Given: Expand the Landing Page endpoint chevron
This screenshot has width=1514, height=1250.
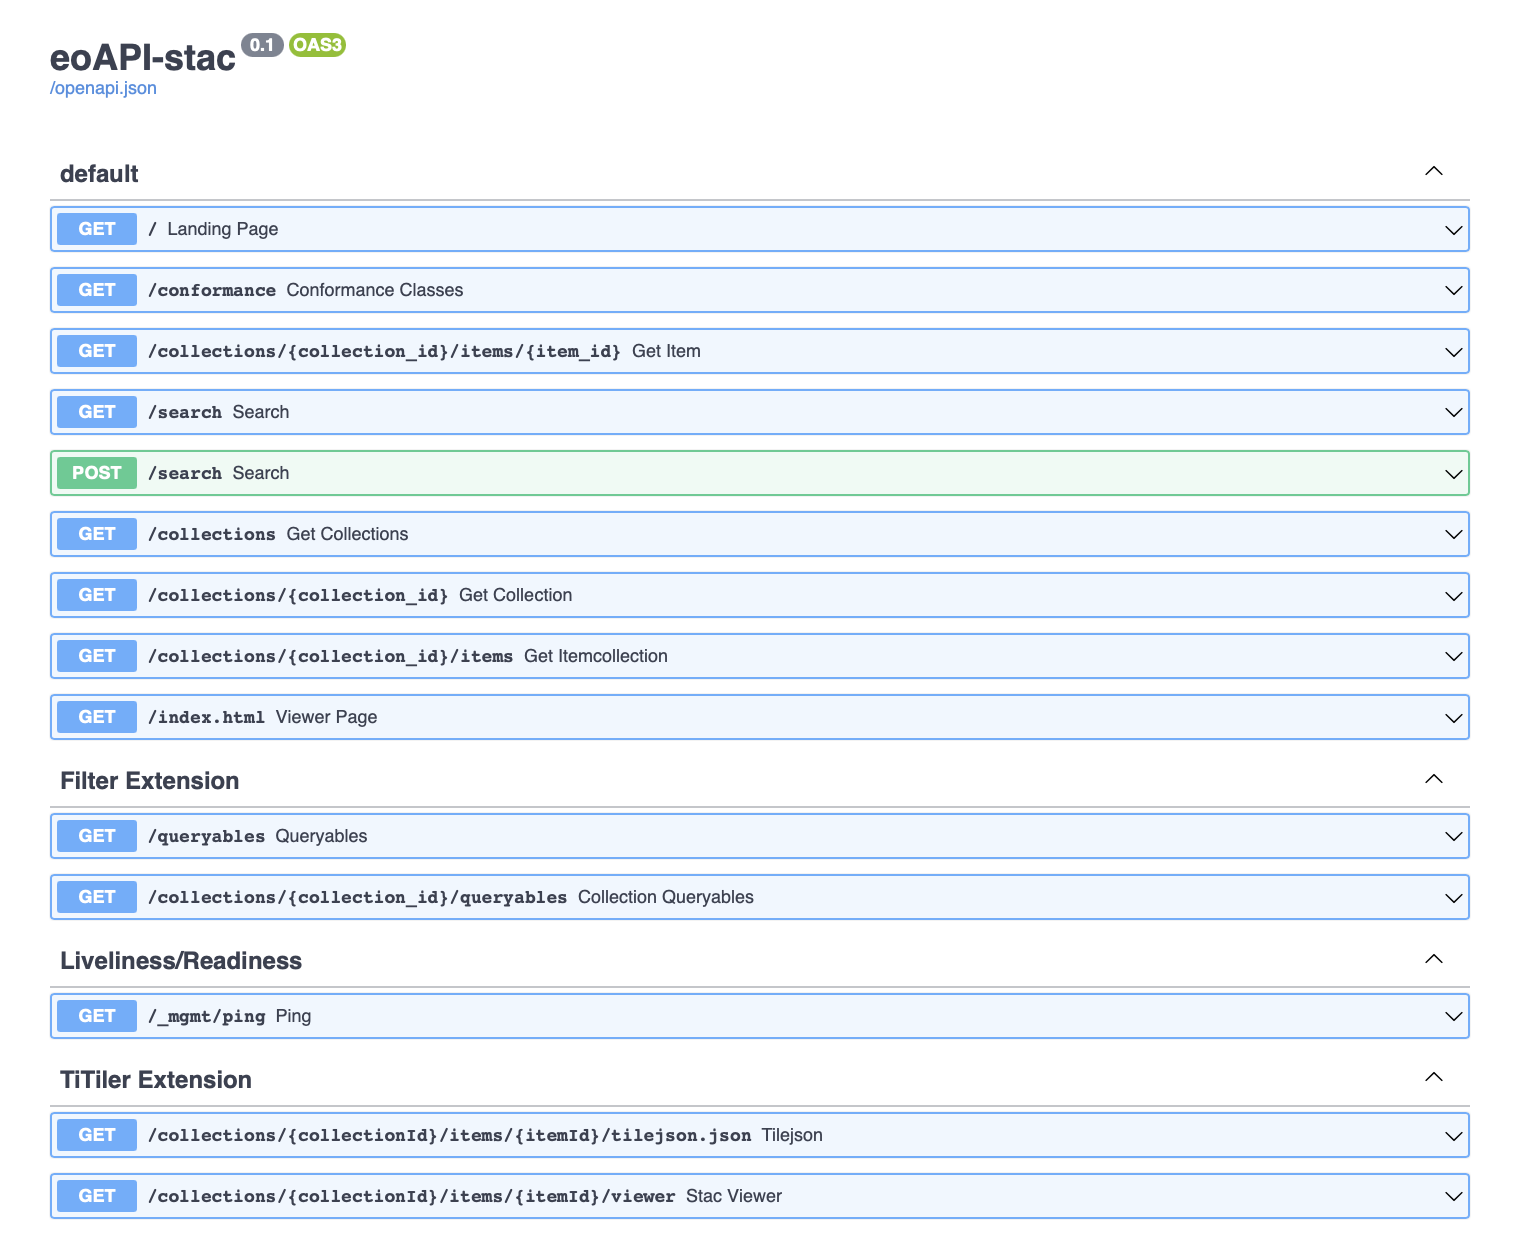Looking at the screenshot, I should tap(1453, 230).
